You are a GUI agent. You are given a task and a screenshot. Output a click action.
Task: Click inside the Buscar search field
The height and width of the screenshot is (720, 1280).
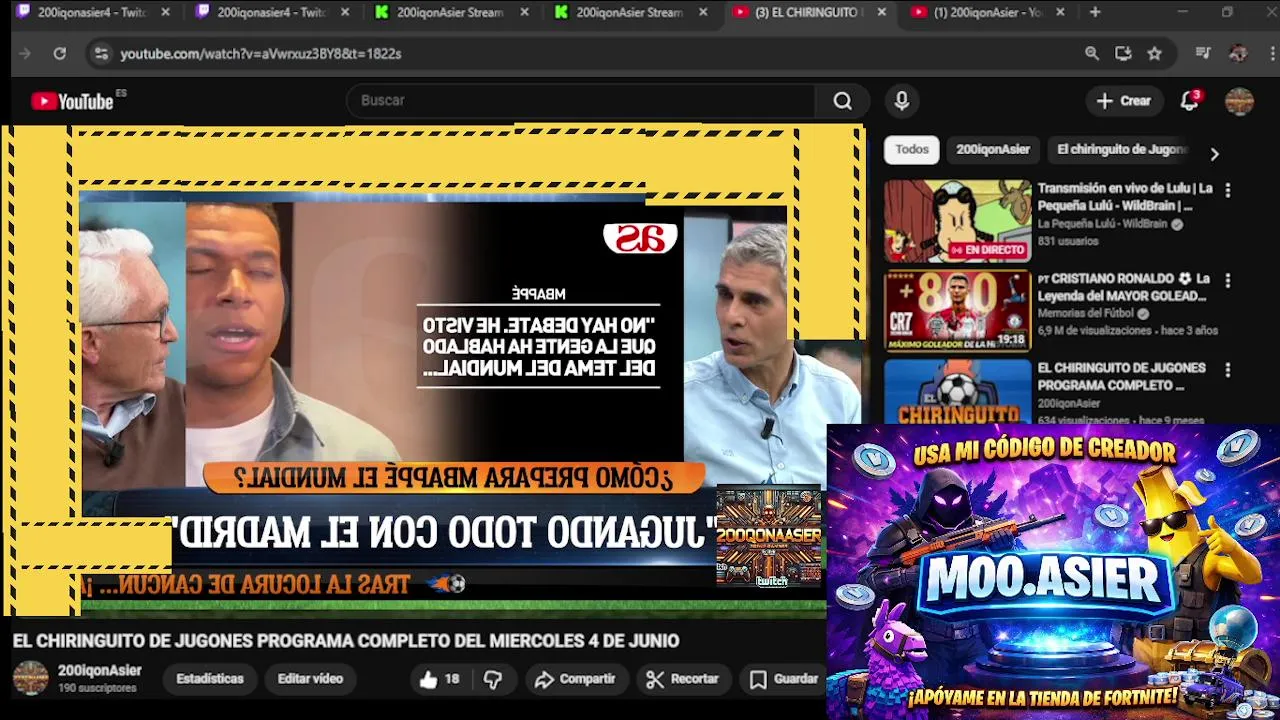tap(580, 101)
